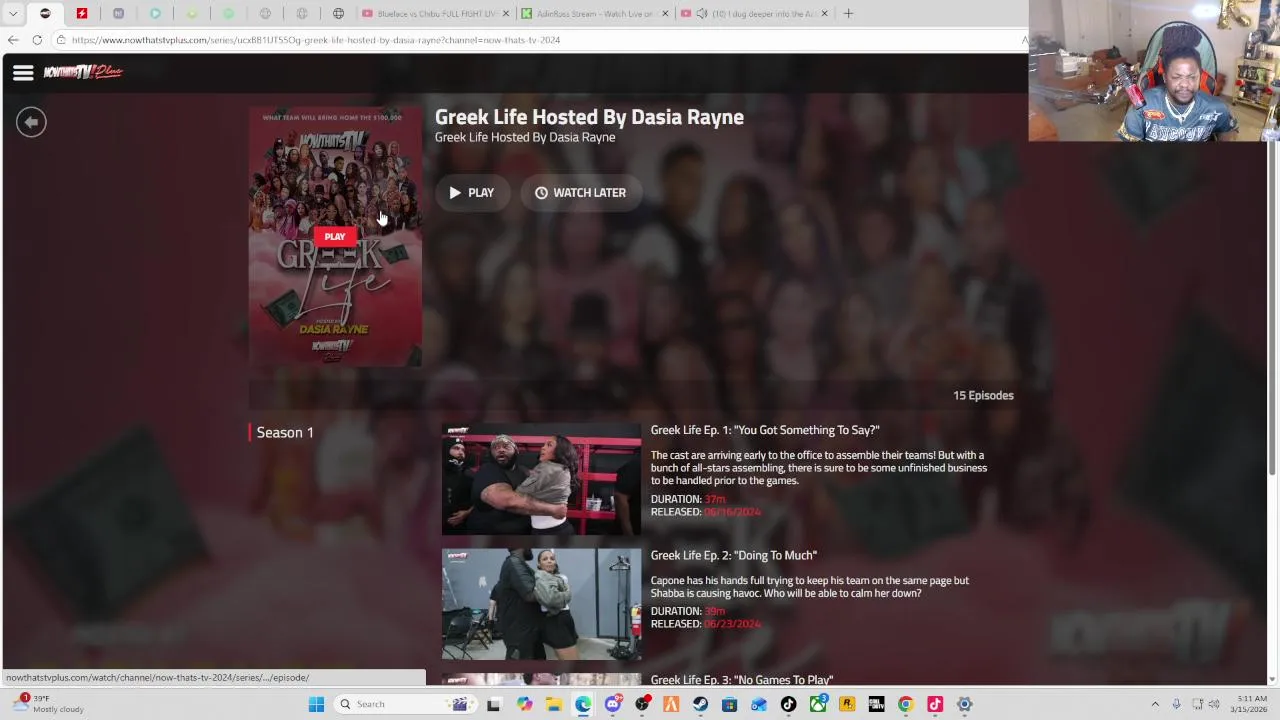Open the pink TikTok taskbar icon
The width and height of the screenshot is (1280, 720).
pos(935,704)
